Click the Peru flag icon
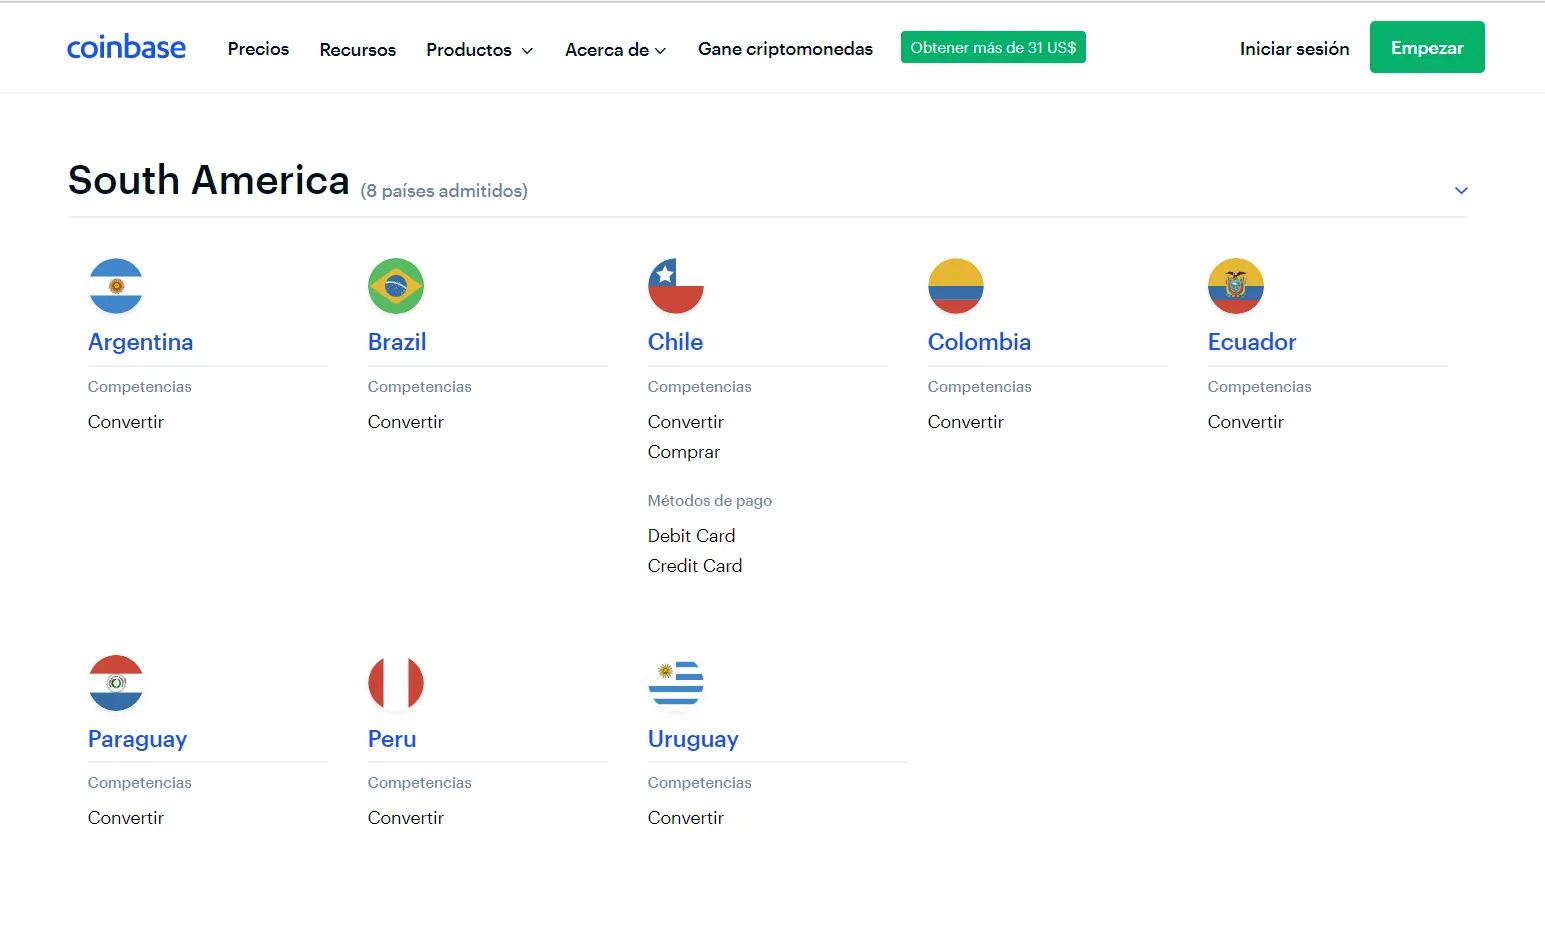This screenshot has height=944, width=1545. [x=395, y=683]
